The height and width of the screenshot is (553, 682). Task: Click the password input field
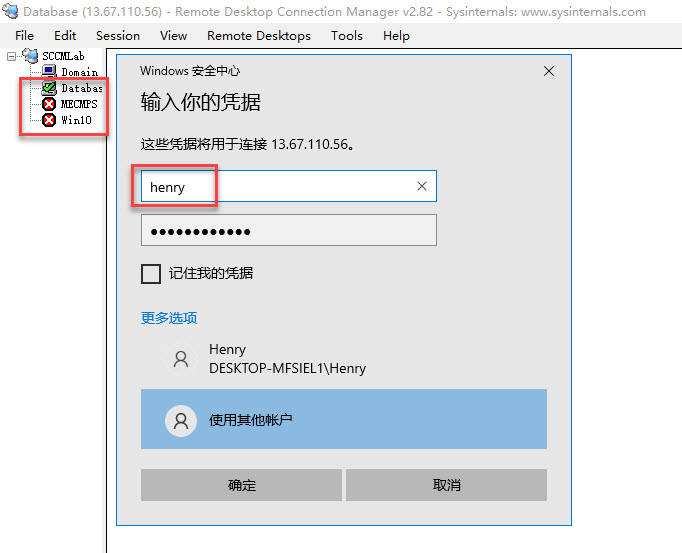[288, 231]
